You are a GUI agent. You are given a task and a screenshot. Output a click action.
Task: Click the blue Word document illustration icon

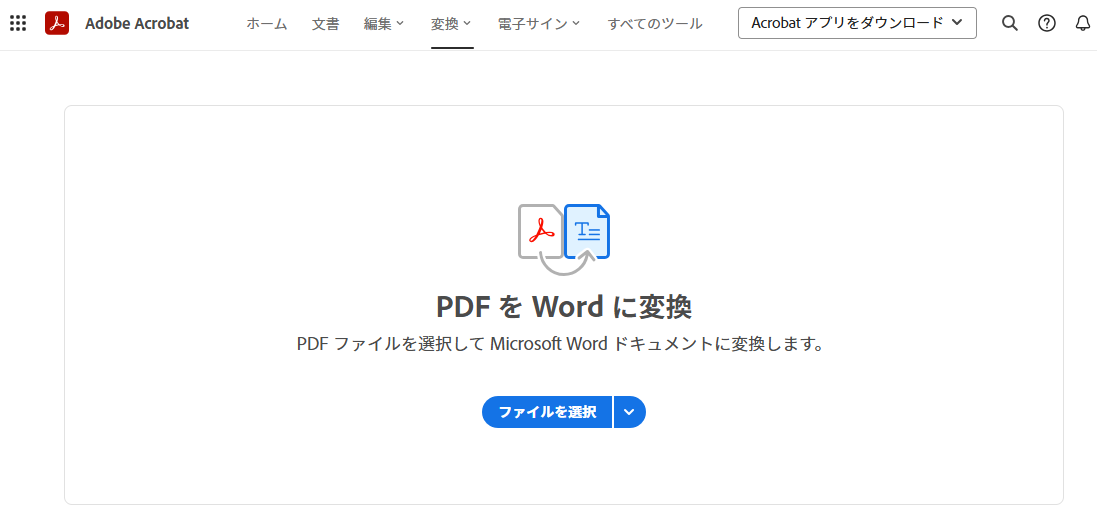click(588, 231)
